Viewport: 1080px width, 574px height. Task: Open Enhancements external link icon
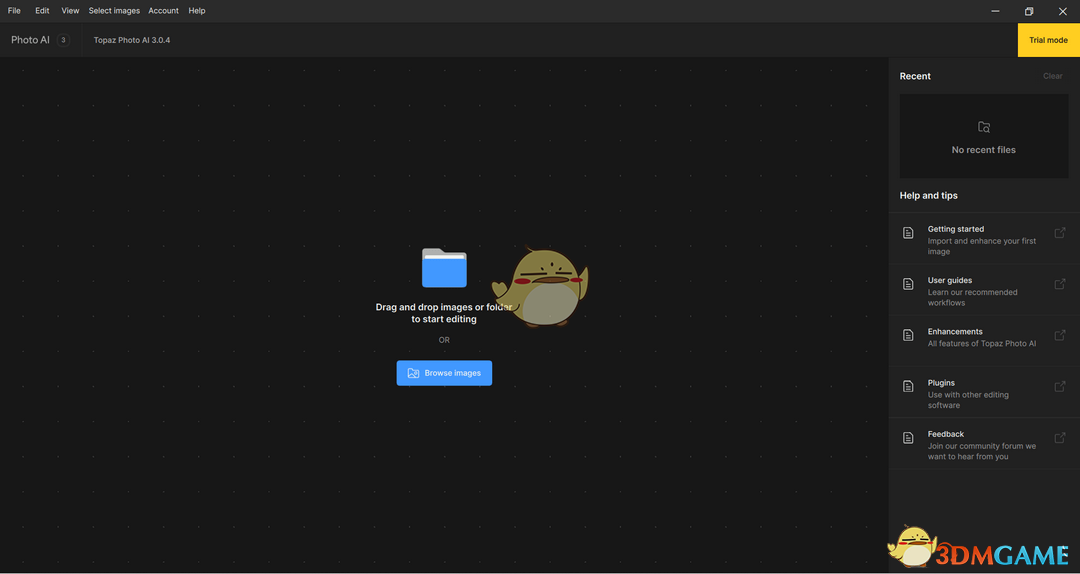1060,335
